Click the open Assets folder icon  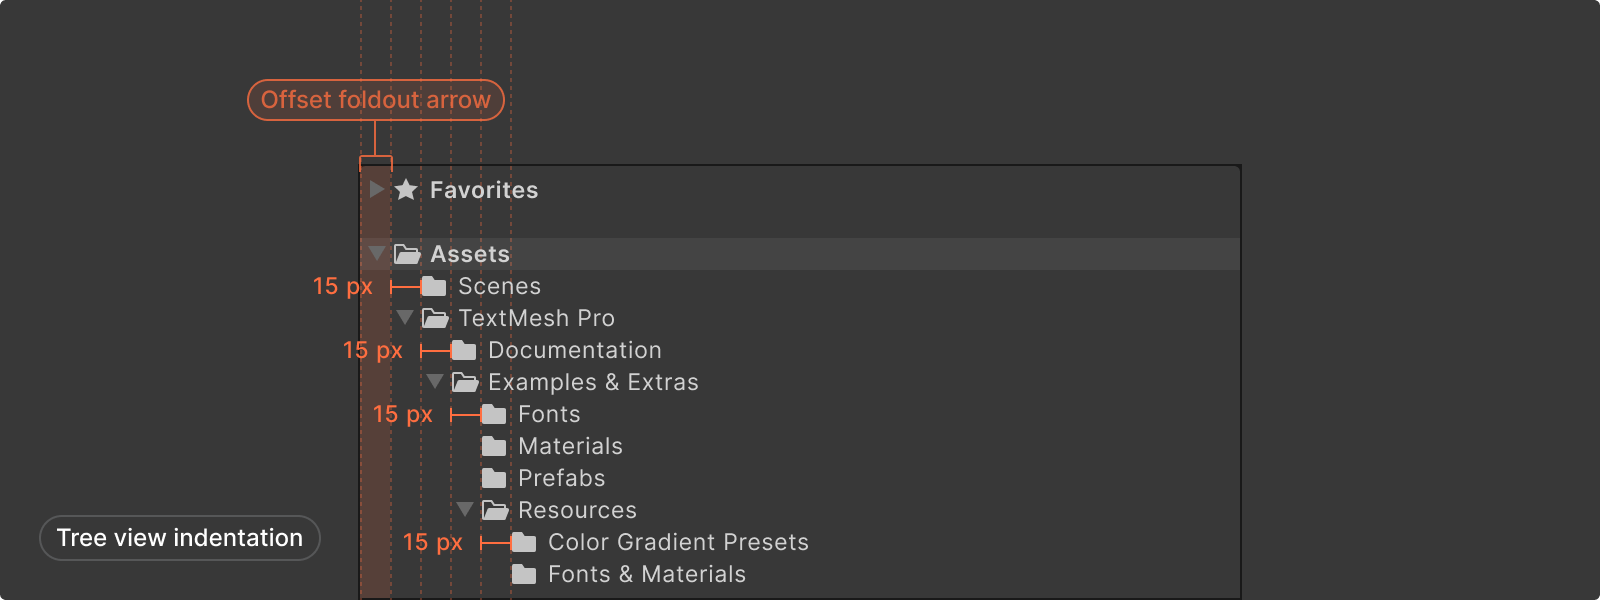pyautogui.click(x=407, y=254)
